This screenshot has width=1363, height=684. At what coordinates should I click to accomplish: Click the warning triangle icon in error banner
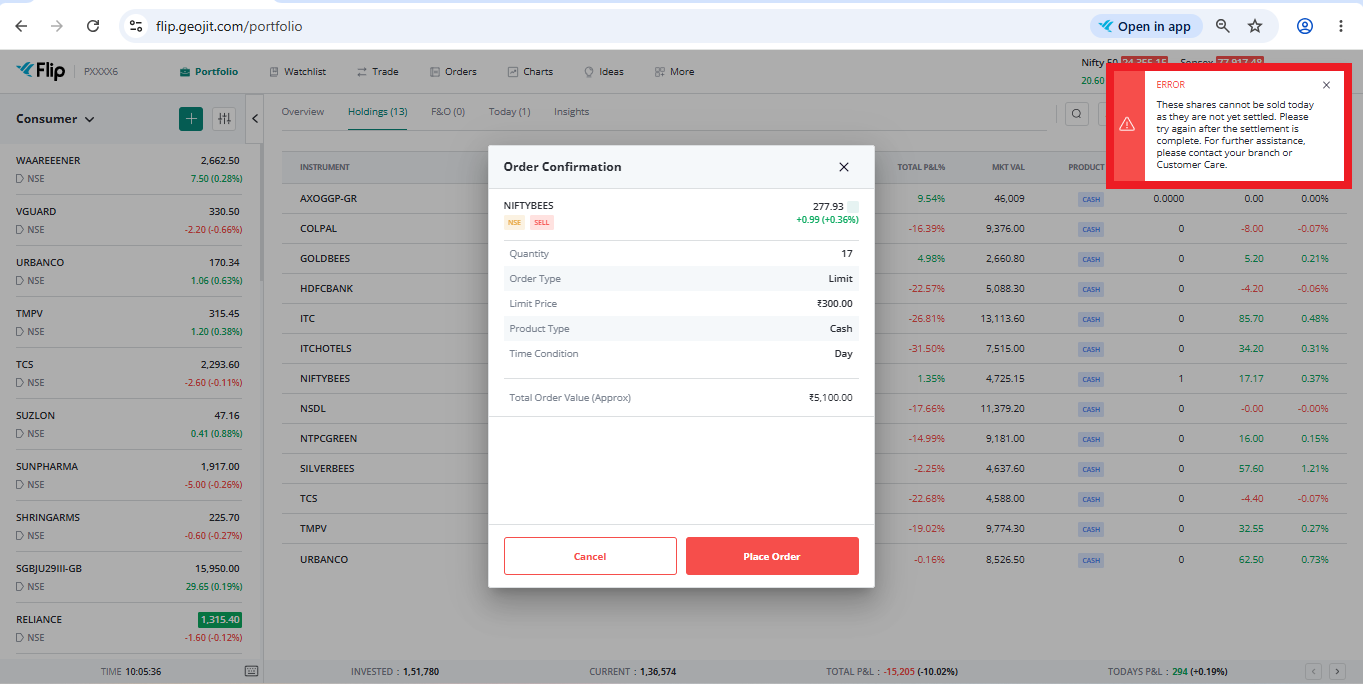click(x=1127, y=124)
